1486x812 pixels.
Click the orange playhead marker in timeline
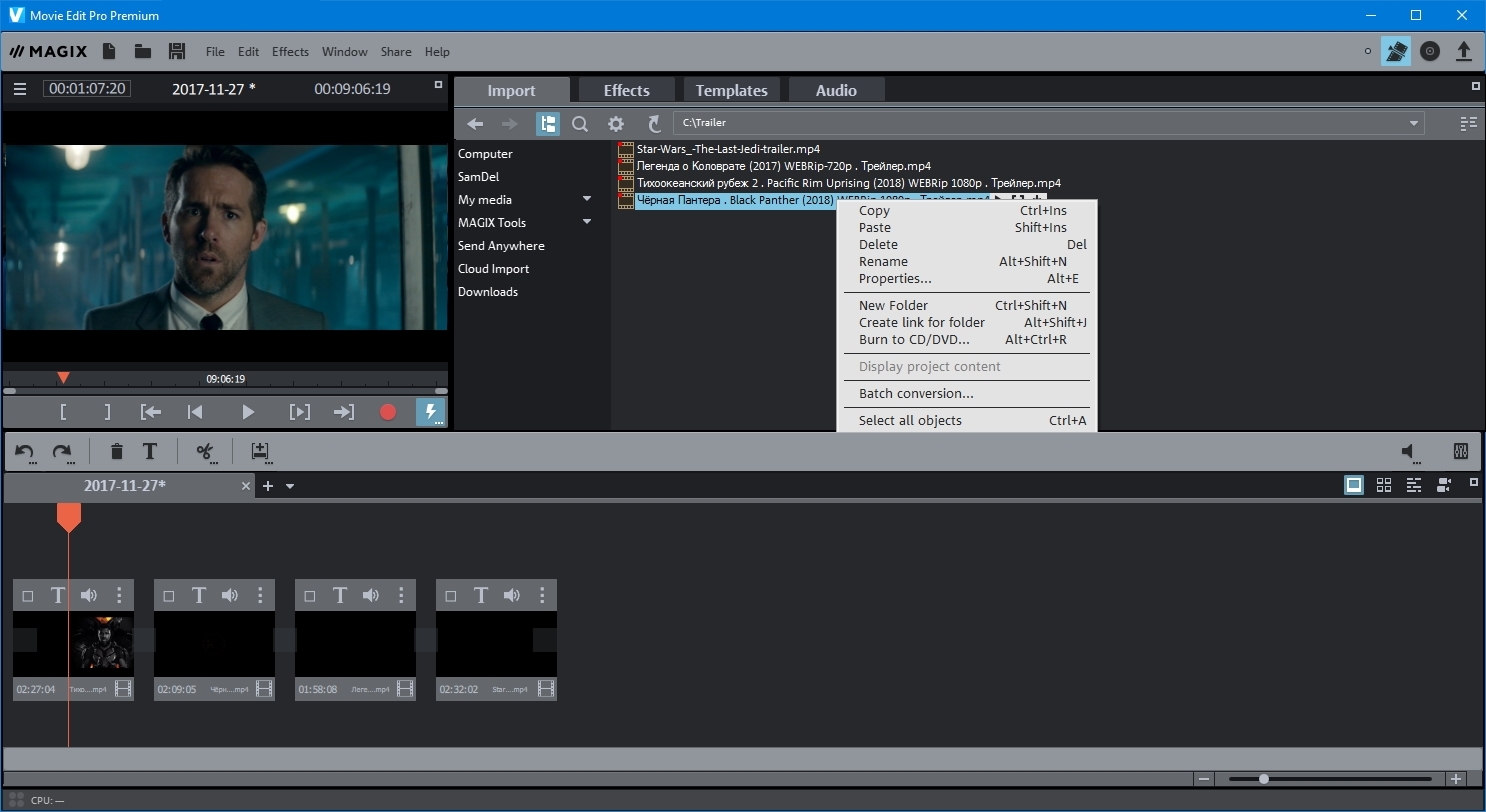tap(68, 517)
